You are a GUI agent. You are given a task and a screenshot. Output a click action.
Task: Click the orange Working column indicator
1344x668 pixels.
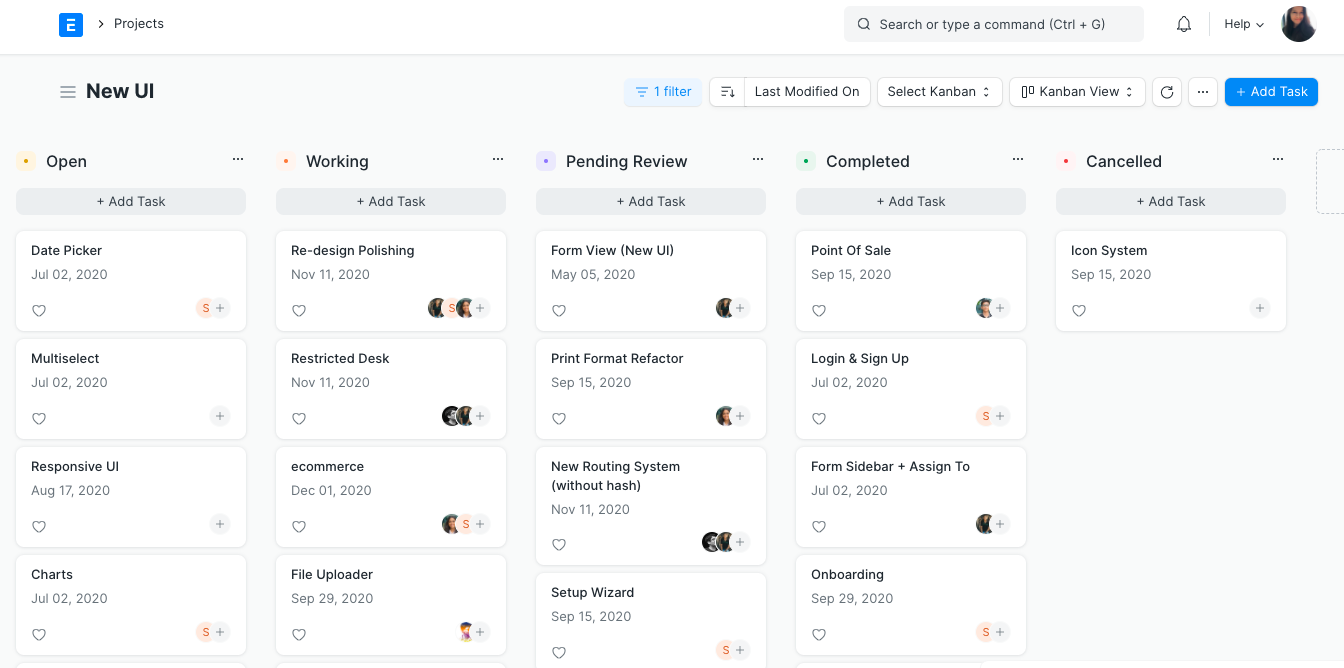[286, 161]
